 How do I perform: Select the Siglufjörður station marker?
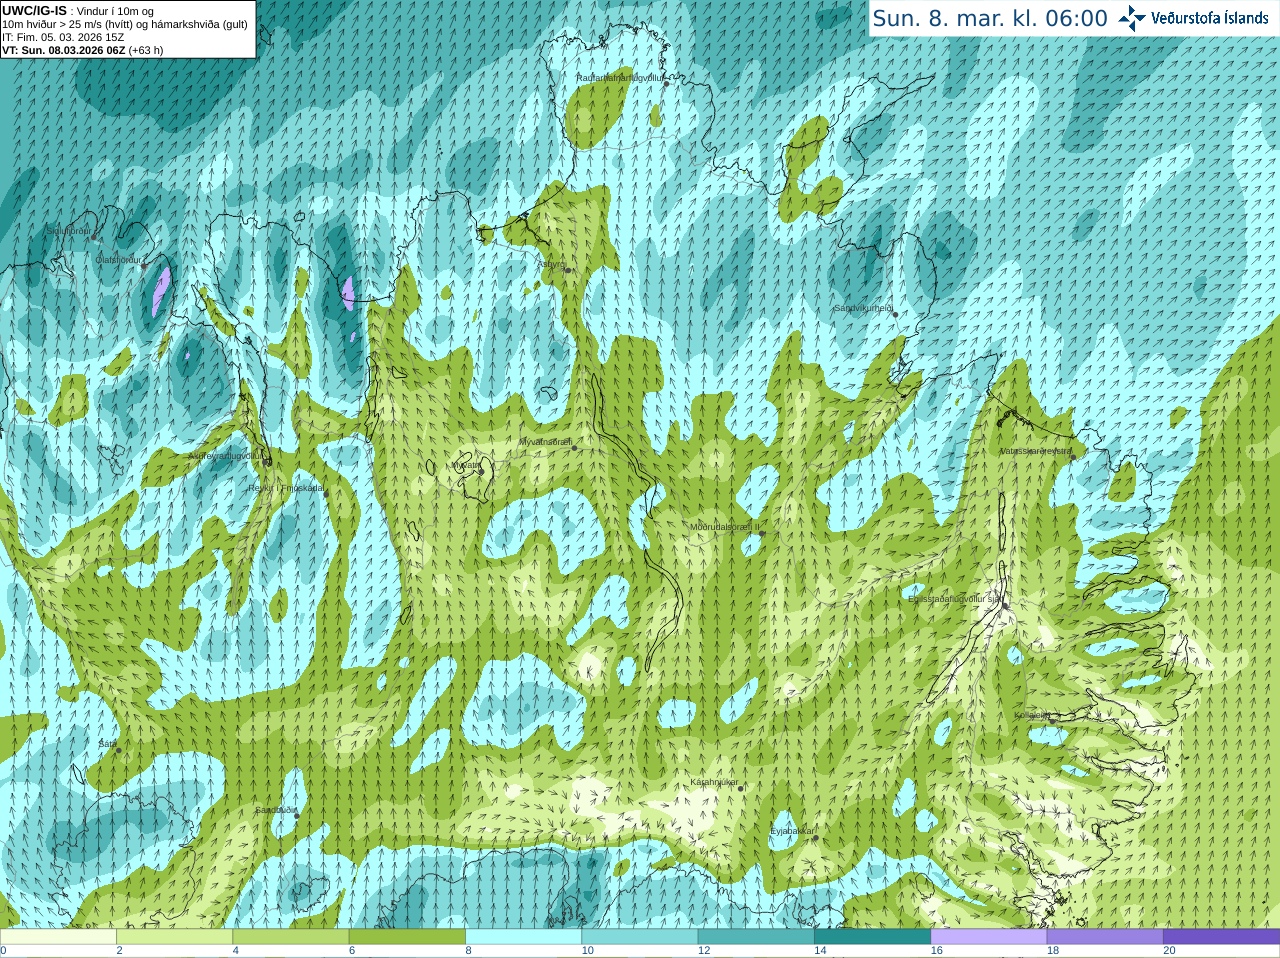click(x=94, y=237)
